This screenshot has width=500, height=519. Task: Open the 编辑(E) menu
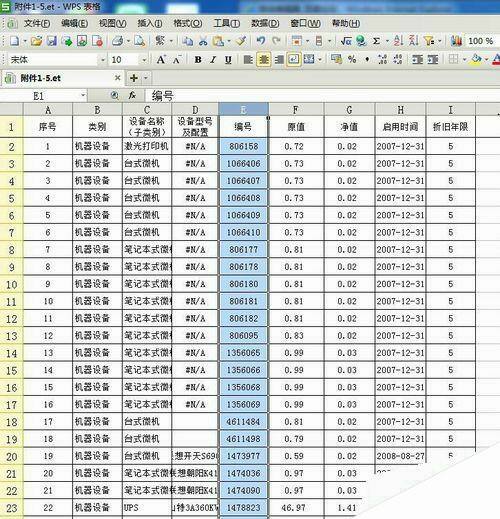pyautogui.click(x=75, y=23)
